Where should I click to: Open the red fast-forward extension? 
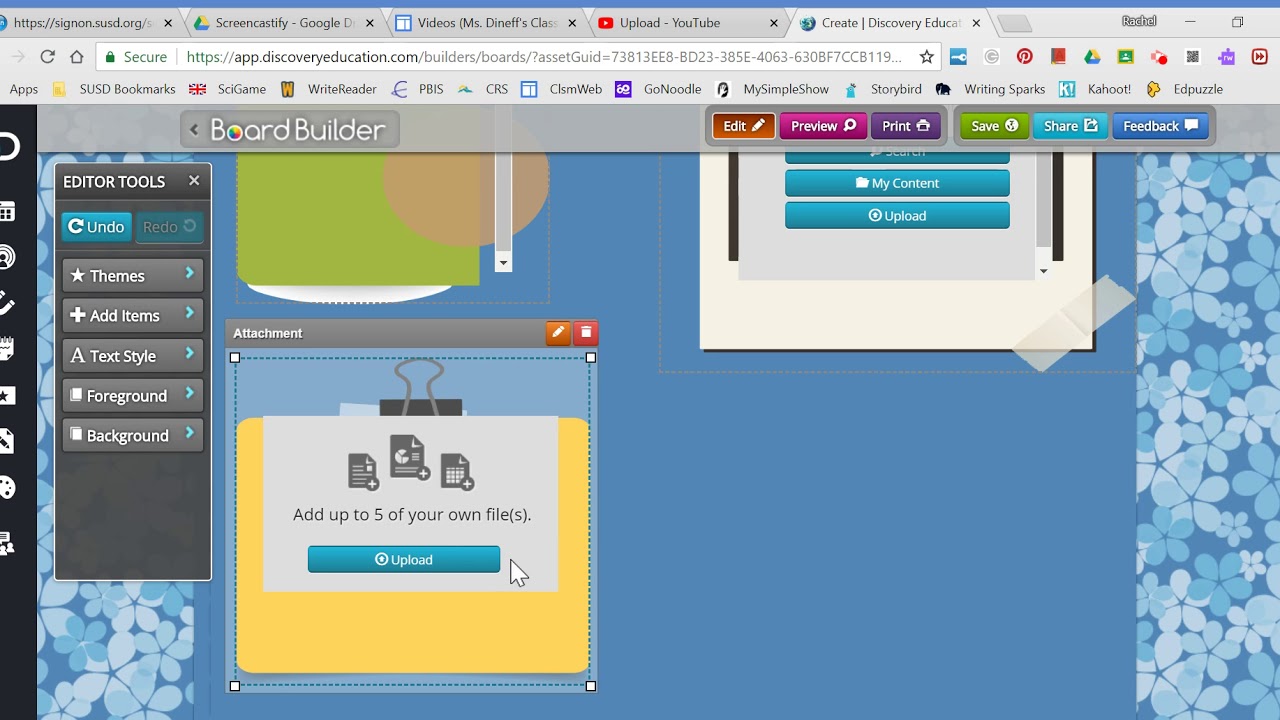pos(1260,57)
